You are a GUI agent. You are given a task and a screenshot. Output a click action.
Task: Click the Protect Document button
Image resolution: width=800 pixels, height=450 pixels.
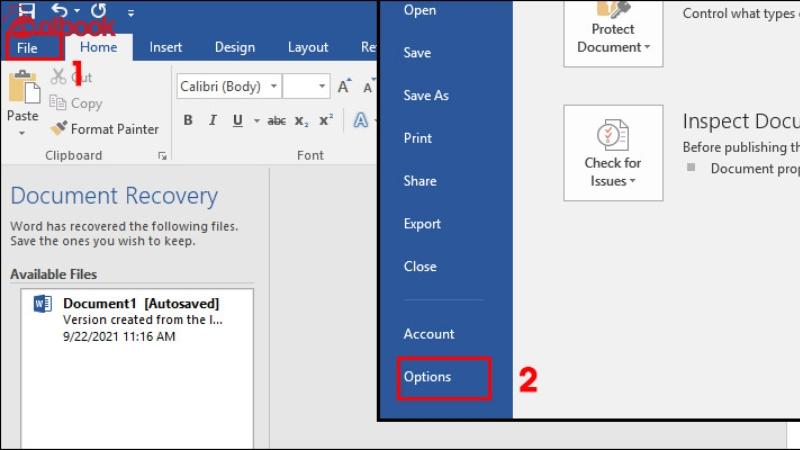[613, 33]
